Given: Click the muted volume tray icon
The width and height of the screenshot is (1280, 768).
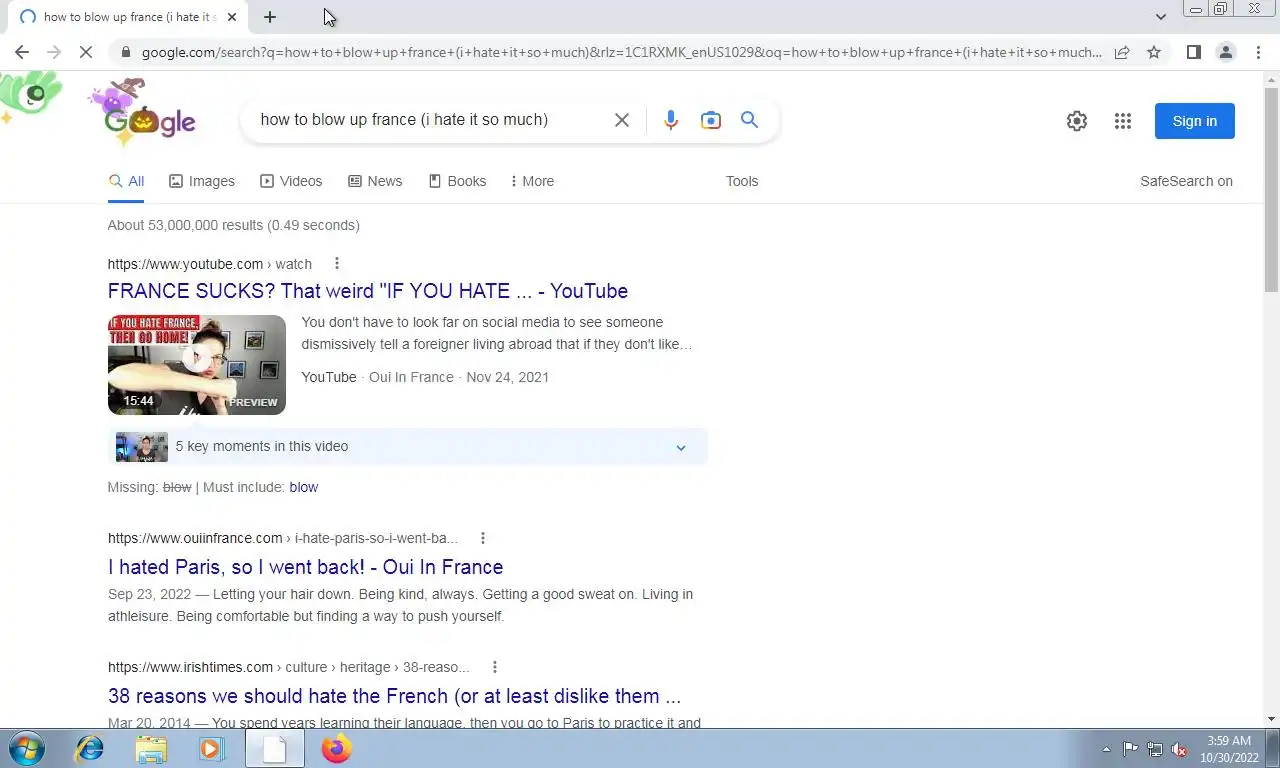Looking at the screenshot, I should pos(1179,749).
